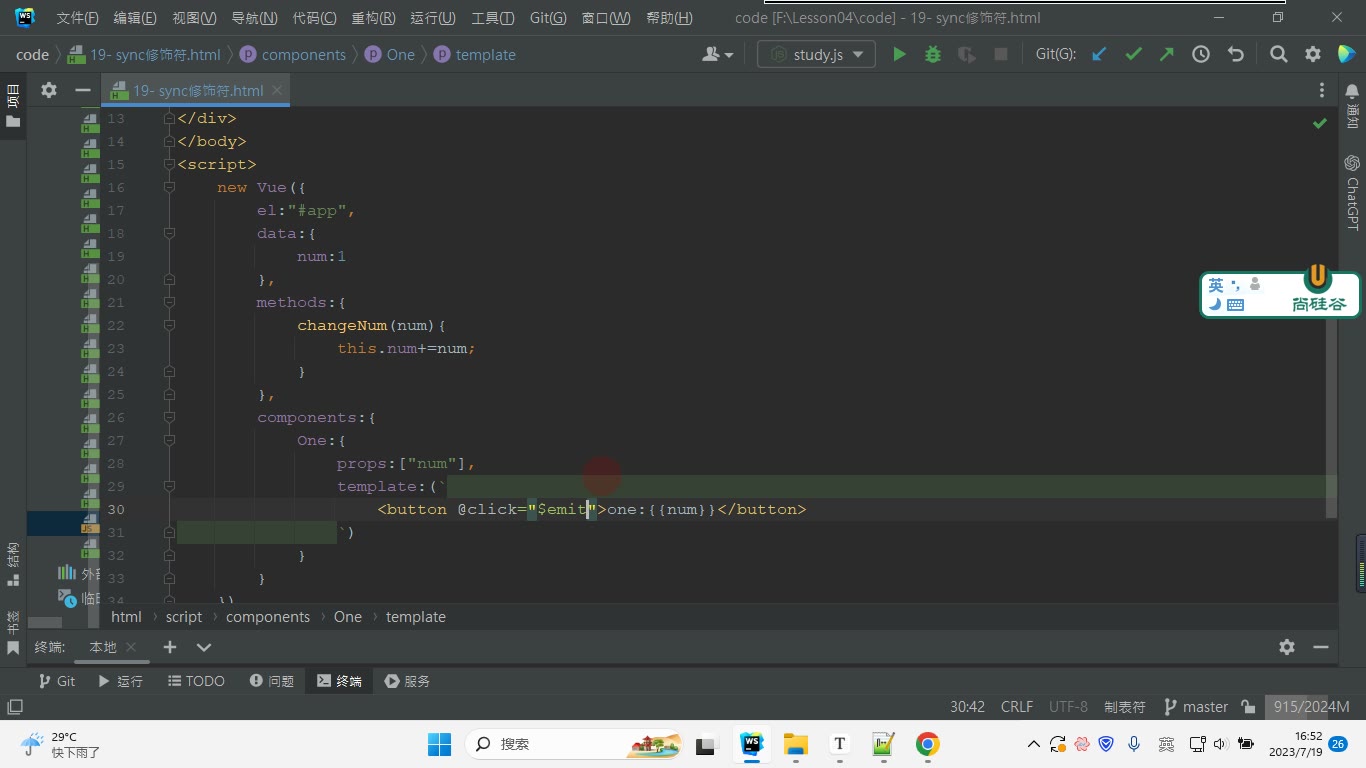Roll back changes with the undo arrow
1366x768 pixels.
pyautogui.click(x=1235, y=55)
